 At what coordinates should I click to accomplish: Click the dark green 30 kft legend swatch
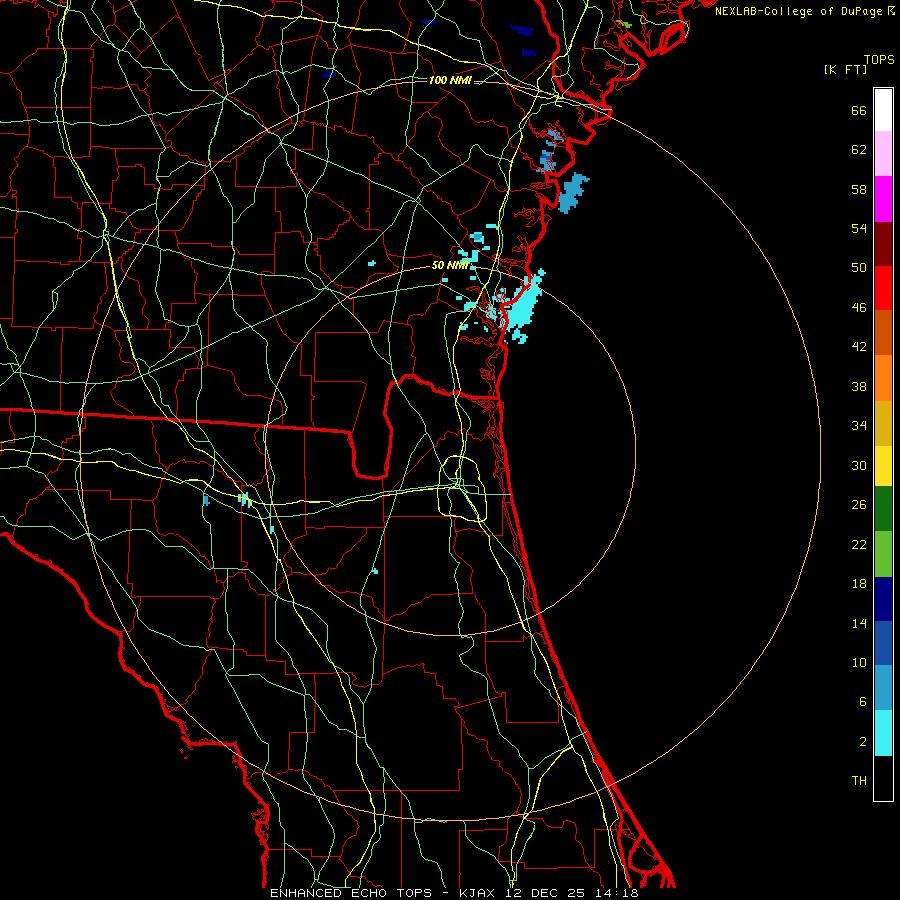[x=883, y=509]
